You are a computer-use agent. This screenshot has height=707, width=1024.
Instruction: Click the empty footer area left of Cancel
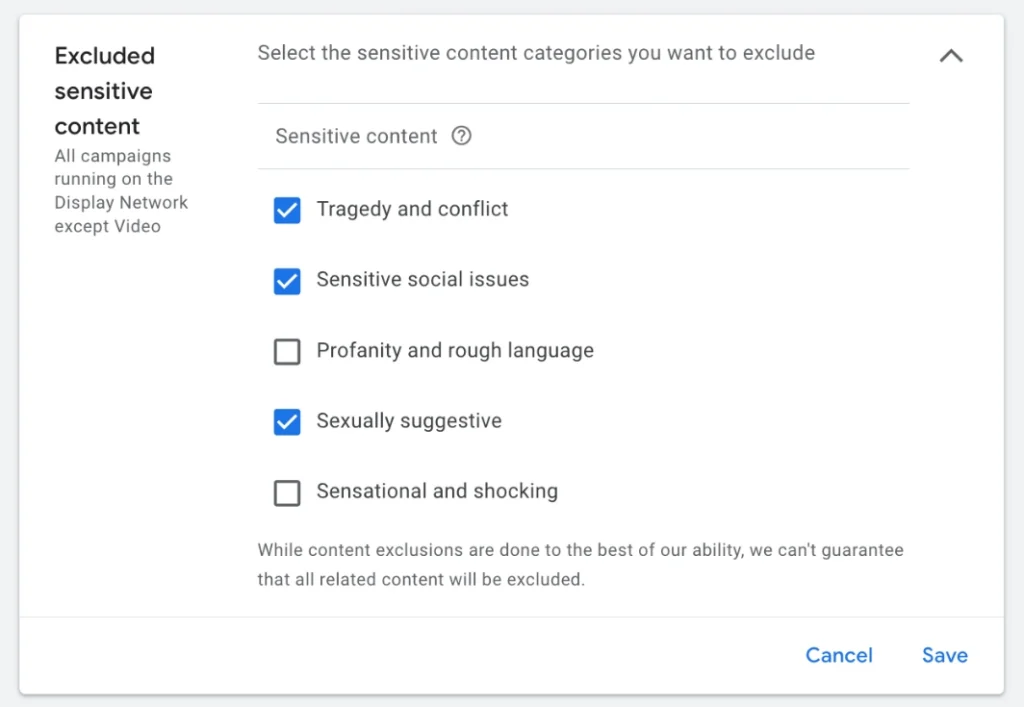pos(400,655)
